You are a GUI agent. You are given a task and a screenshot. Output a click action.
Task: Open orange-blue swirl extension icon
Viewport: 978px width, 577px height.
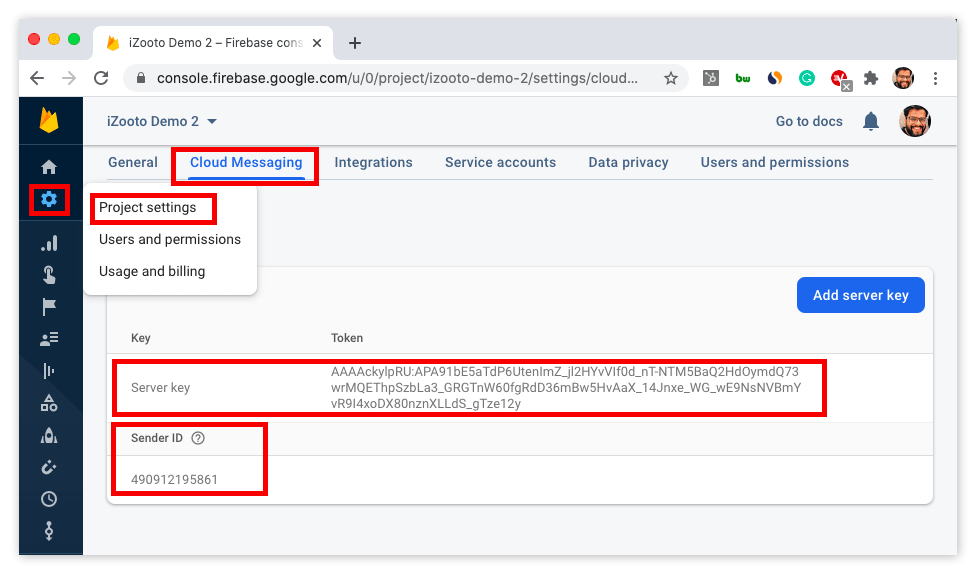[x=775, y=78]
